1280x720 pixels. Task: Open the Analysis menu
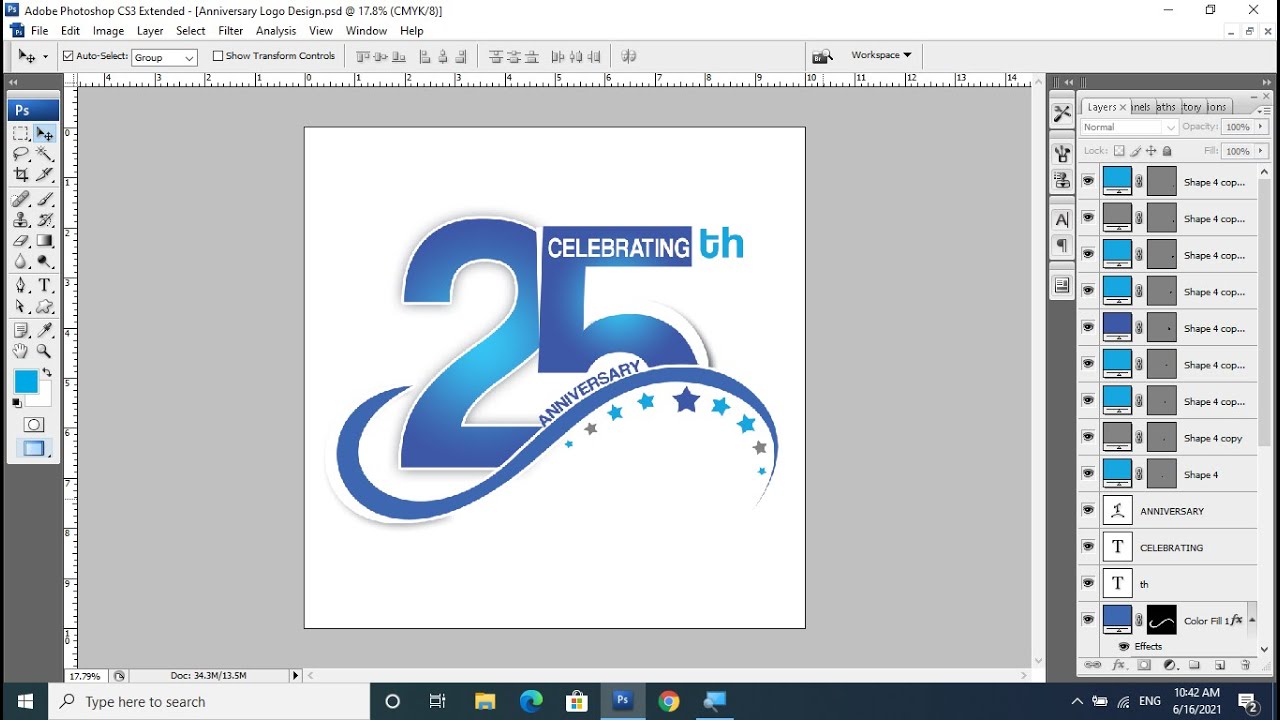(276, 31)
